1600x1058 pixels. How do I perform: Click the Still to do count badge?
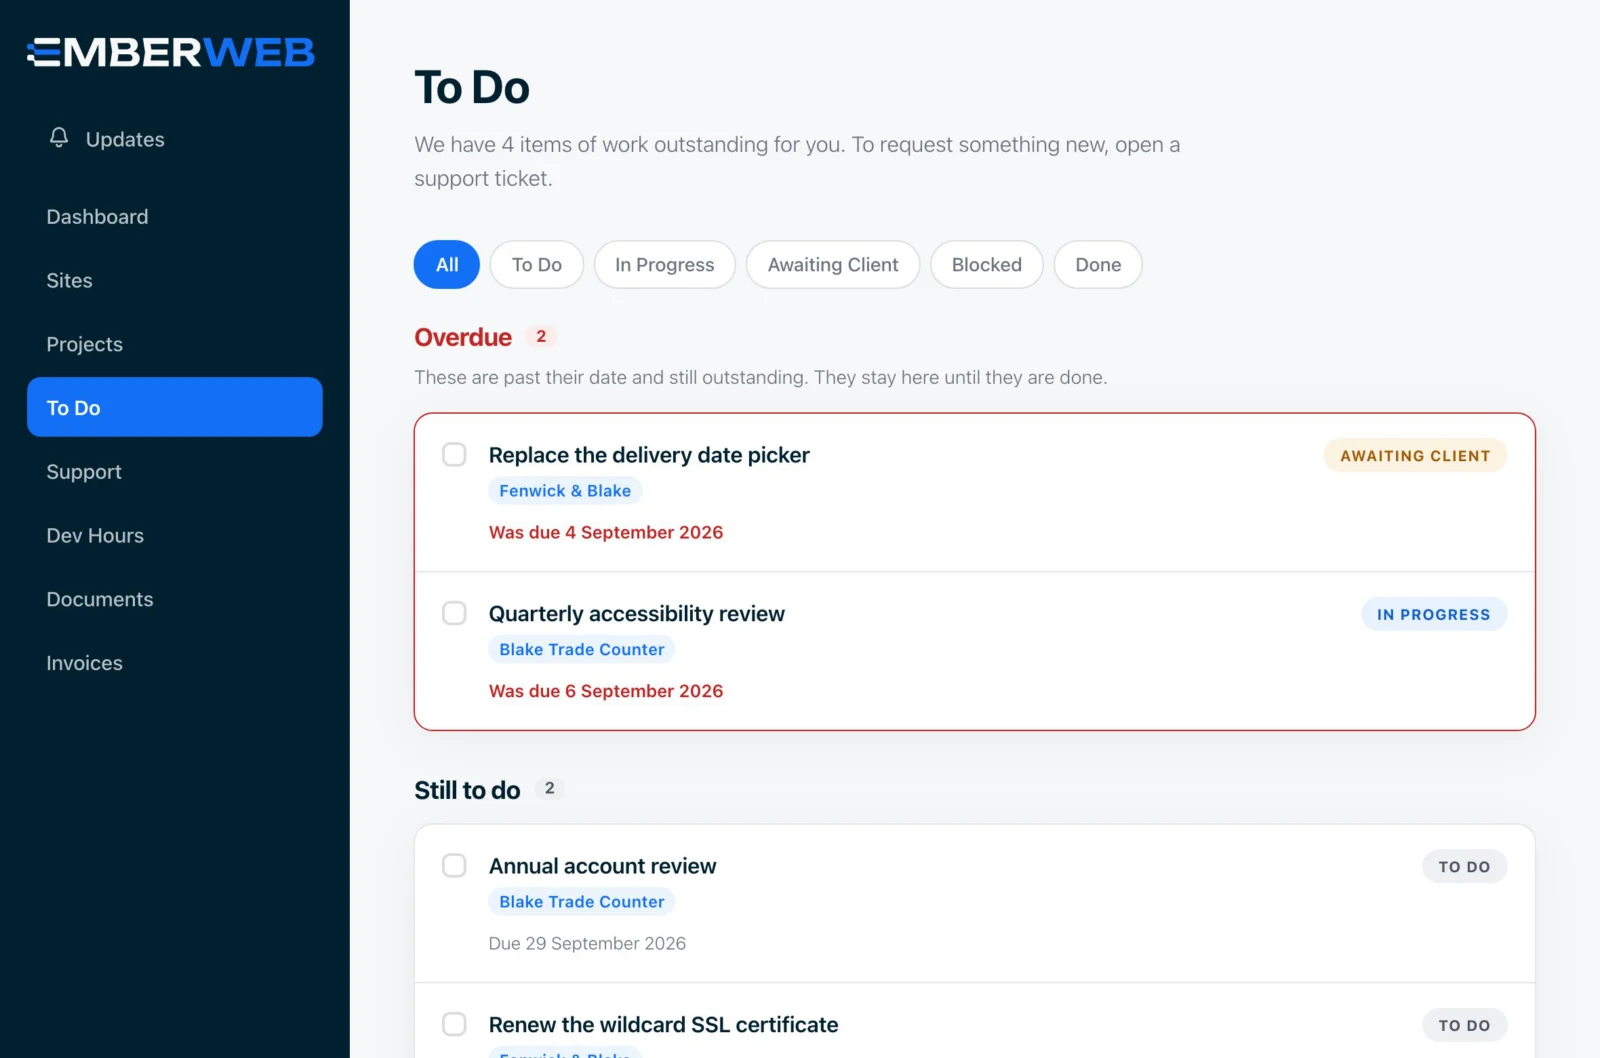549,789
